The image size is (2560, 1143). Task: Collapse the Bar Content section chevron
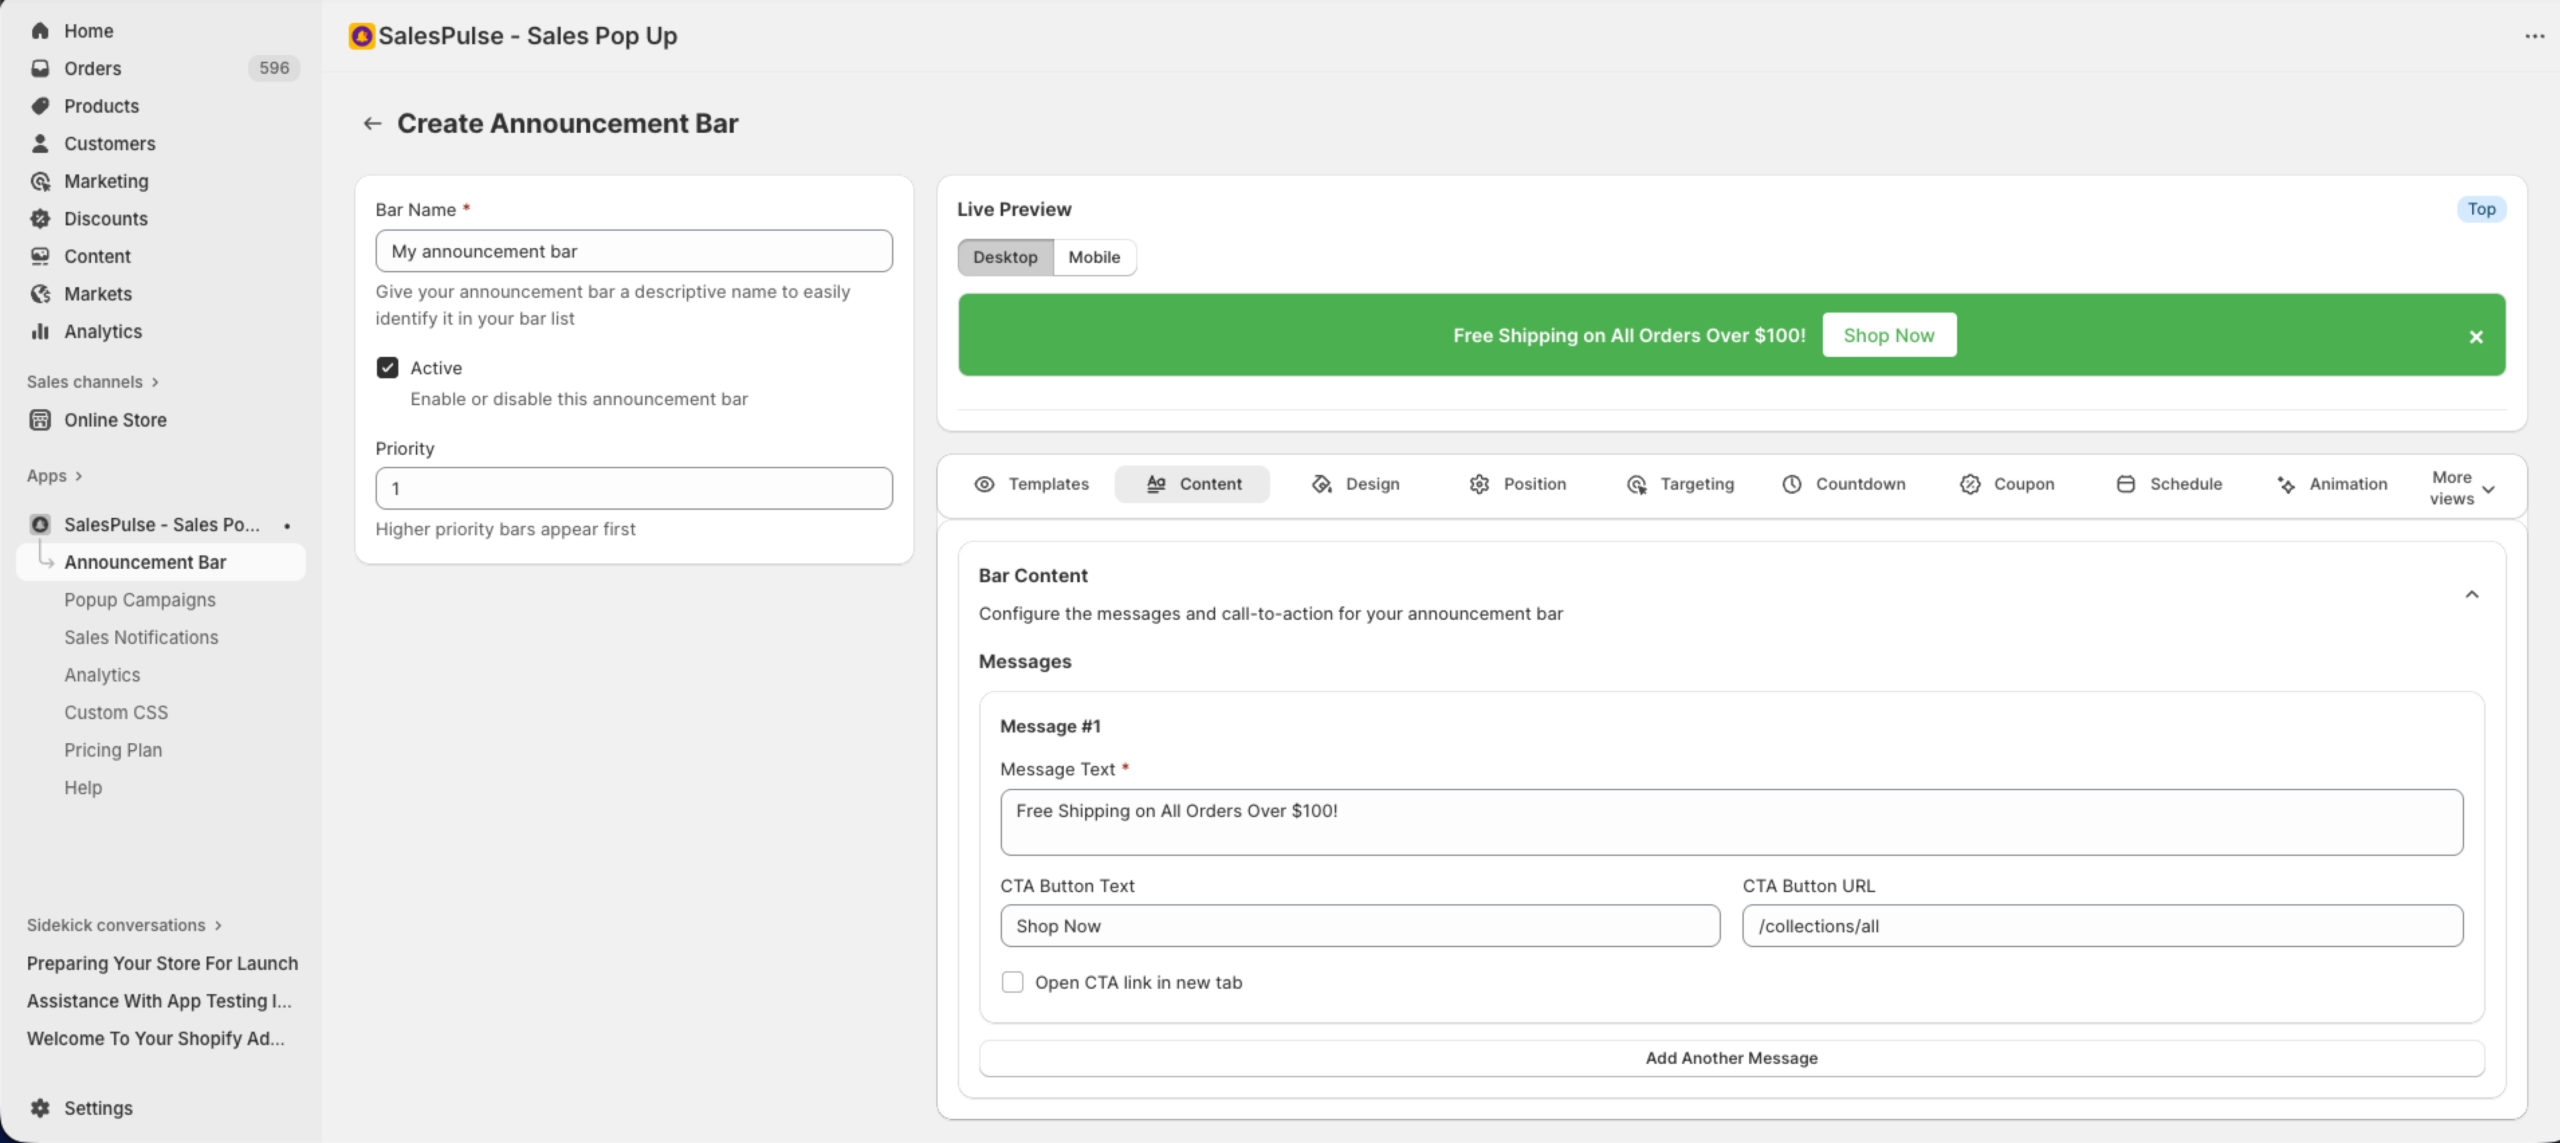coord(2471,593)
